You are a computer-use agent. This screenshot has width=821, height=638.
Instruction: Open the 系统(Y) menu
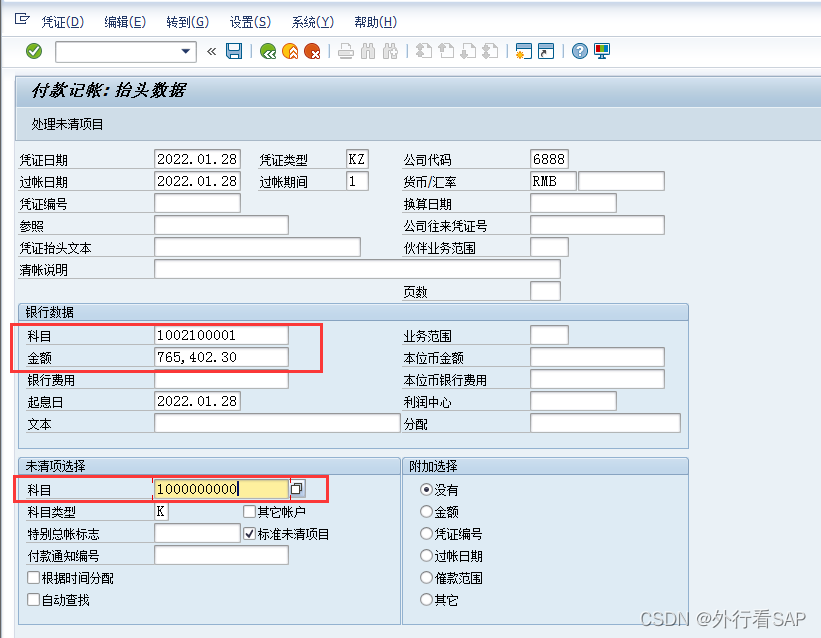[x=313, y=22]
